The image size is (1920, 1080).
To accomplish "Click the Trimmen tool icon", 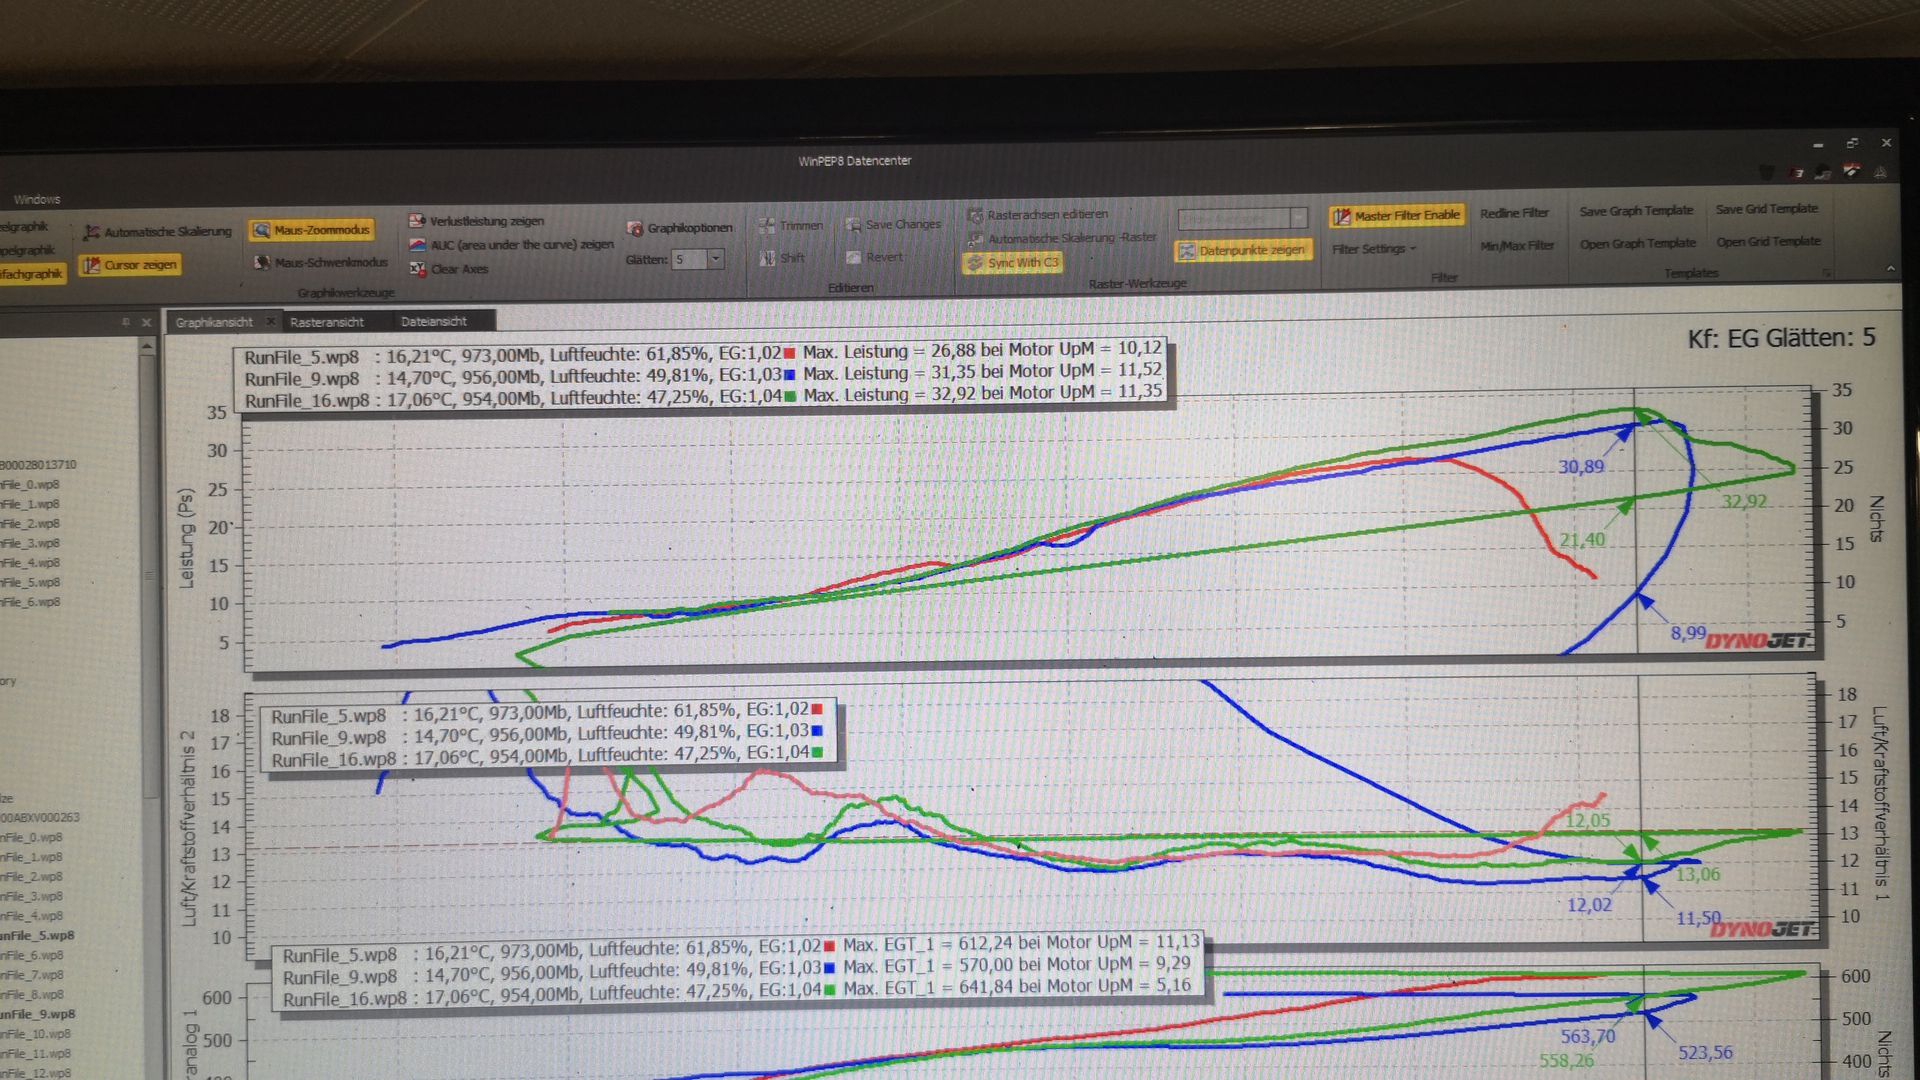I will point(767,226).
